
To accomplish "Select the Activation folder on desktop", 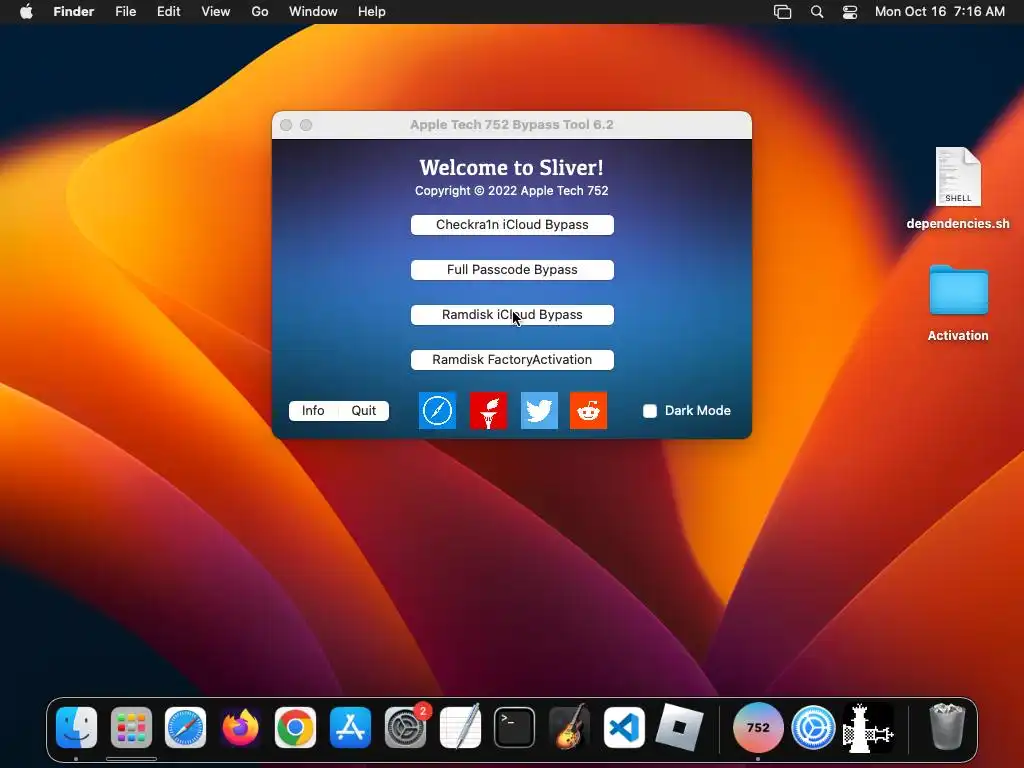I will pos(958,303).
